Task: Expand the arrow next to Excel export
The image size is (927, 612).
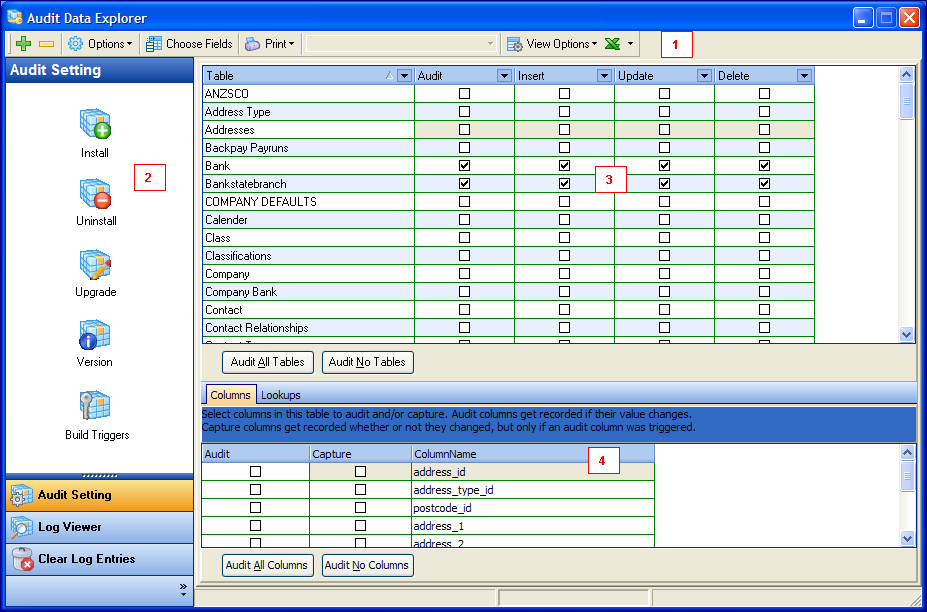Action: [630, 44]
